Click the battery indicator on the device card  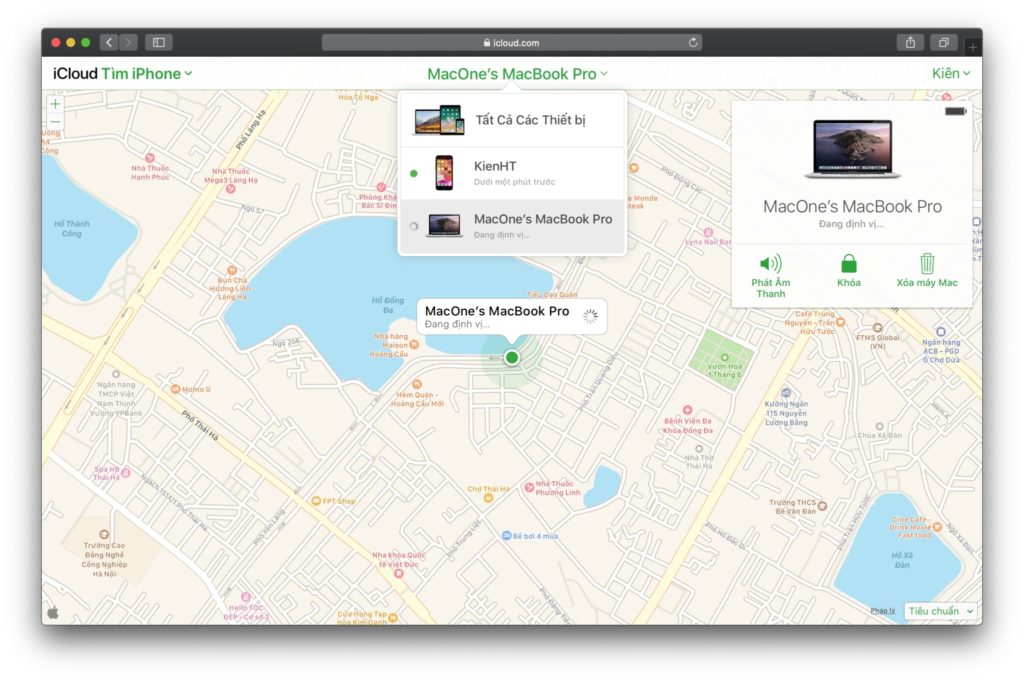tap(954, 111)
